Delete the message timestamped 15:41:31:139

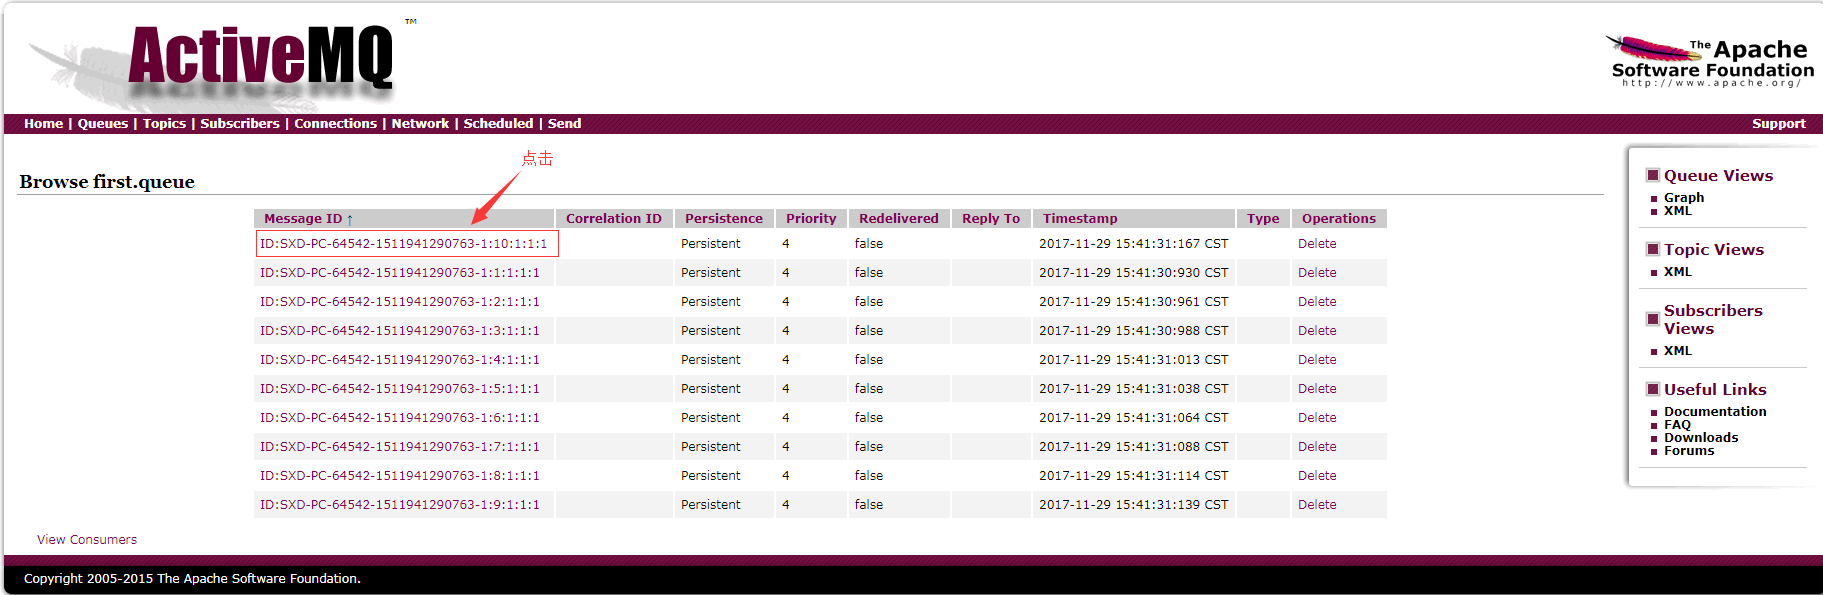tap(1317, 504)
